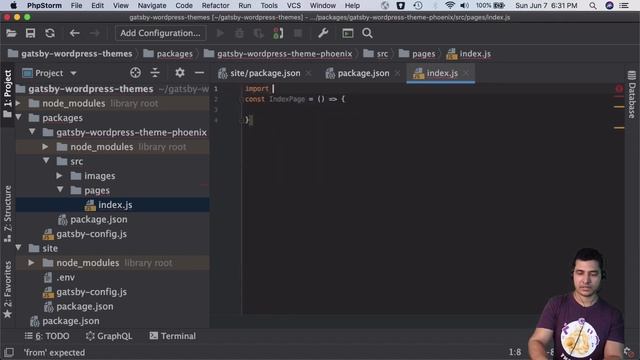Open Settings via the wrench icon

click(323, 33)
